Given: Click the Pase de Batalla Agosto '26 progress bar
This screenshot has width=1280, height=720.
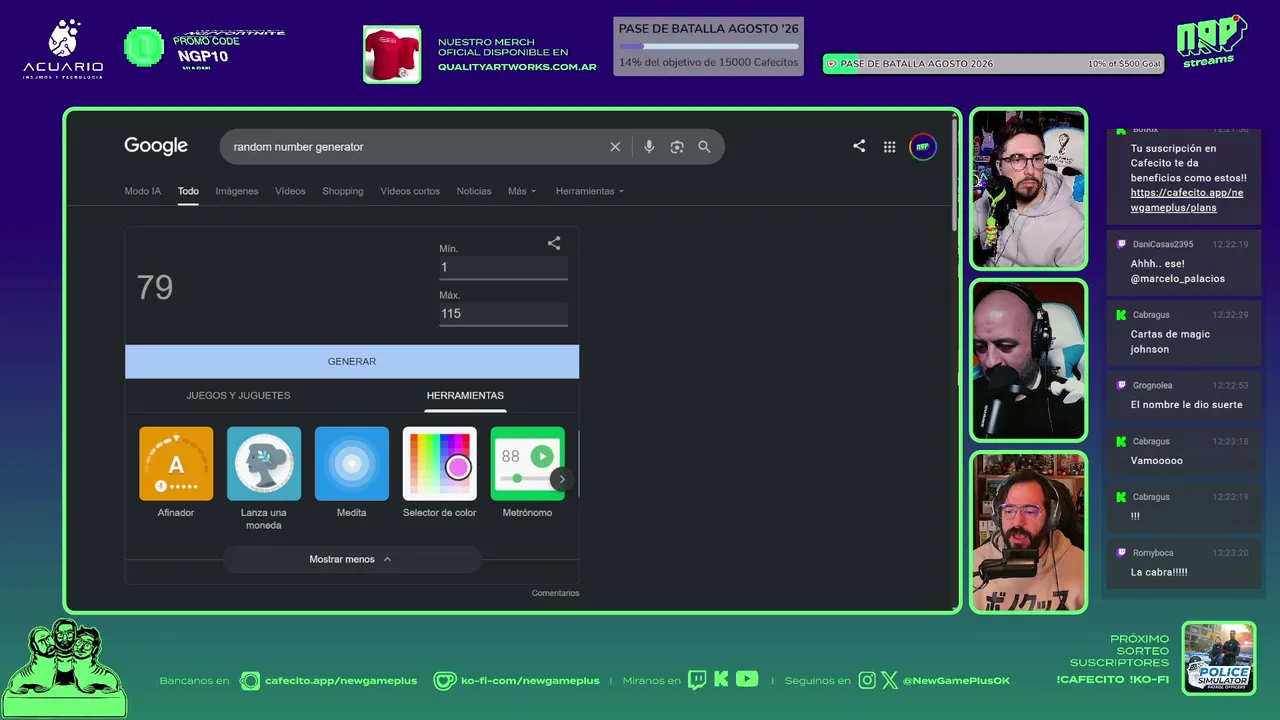Looking at the screenshot, I should tap(709, 46).
